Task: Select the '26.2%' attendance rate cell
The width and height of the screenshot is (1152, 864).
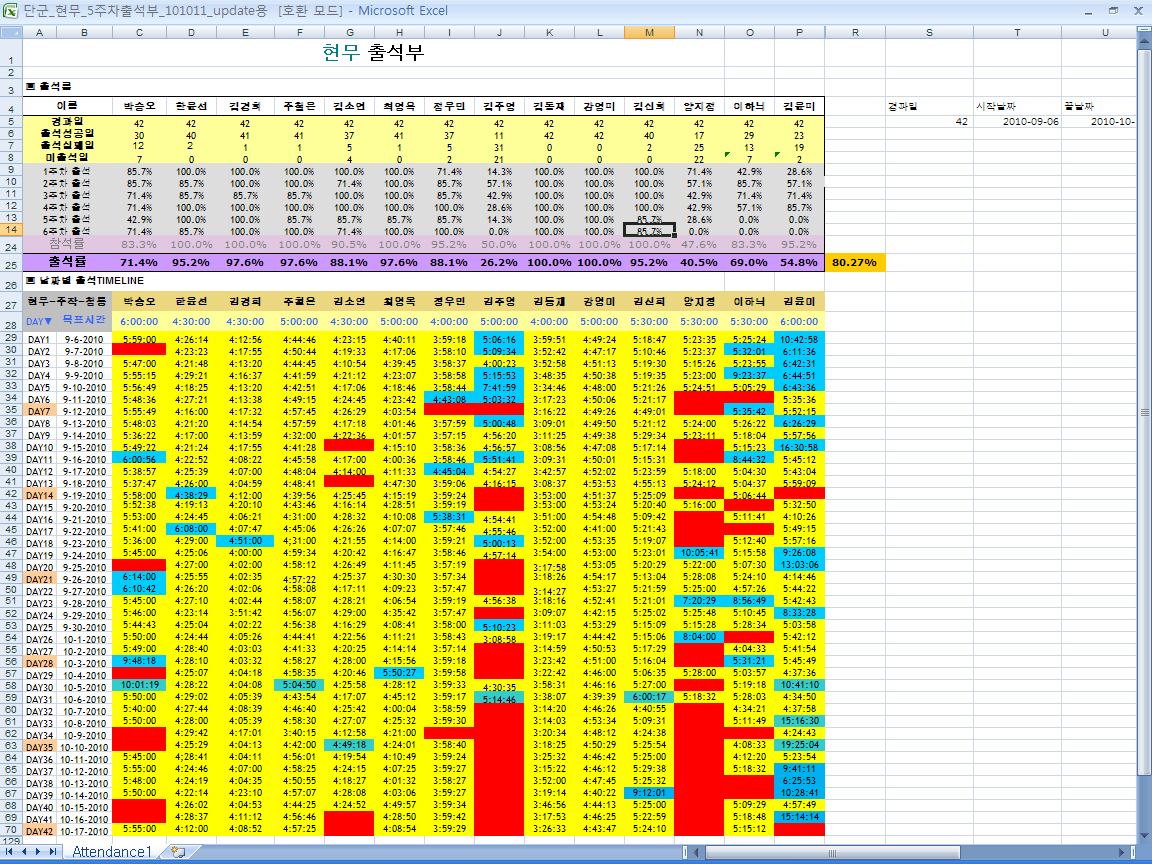Action: pos(500,262)
